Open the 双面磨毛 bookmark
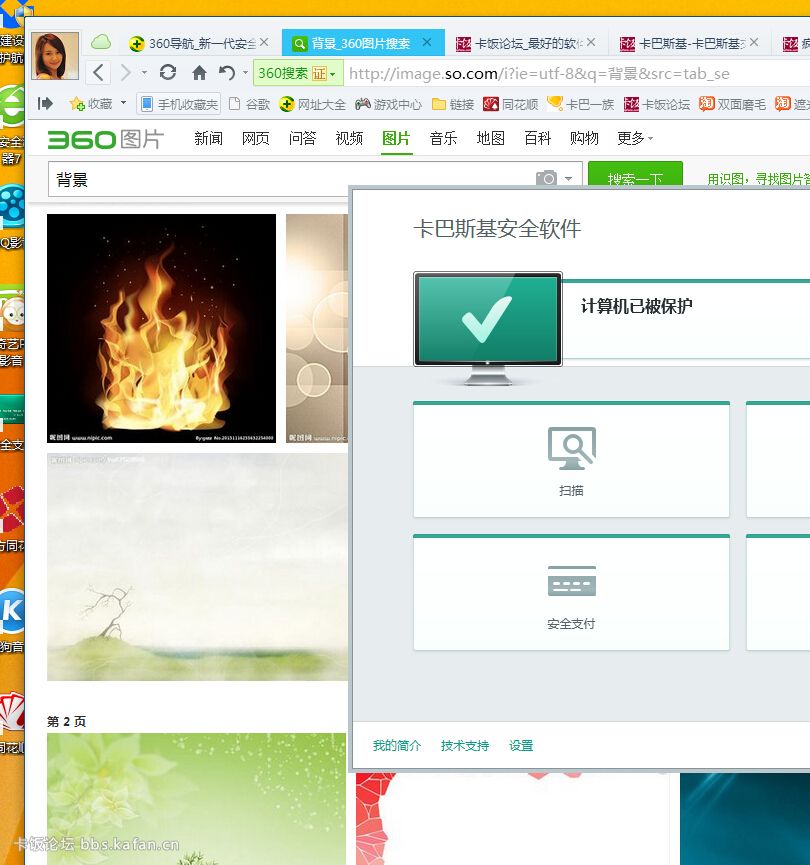The image size is (810, 865). tap(732, 104)
